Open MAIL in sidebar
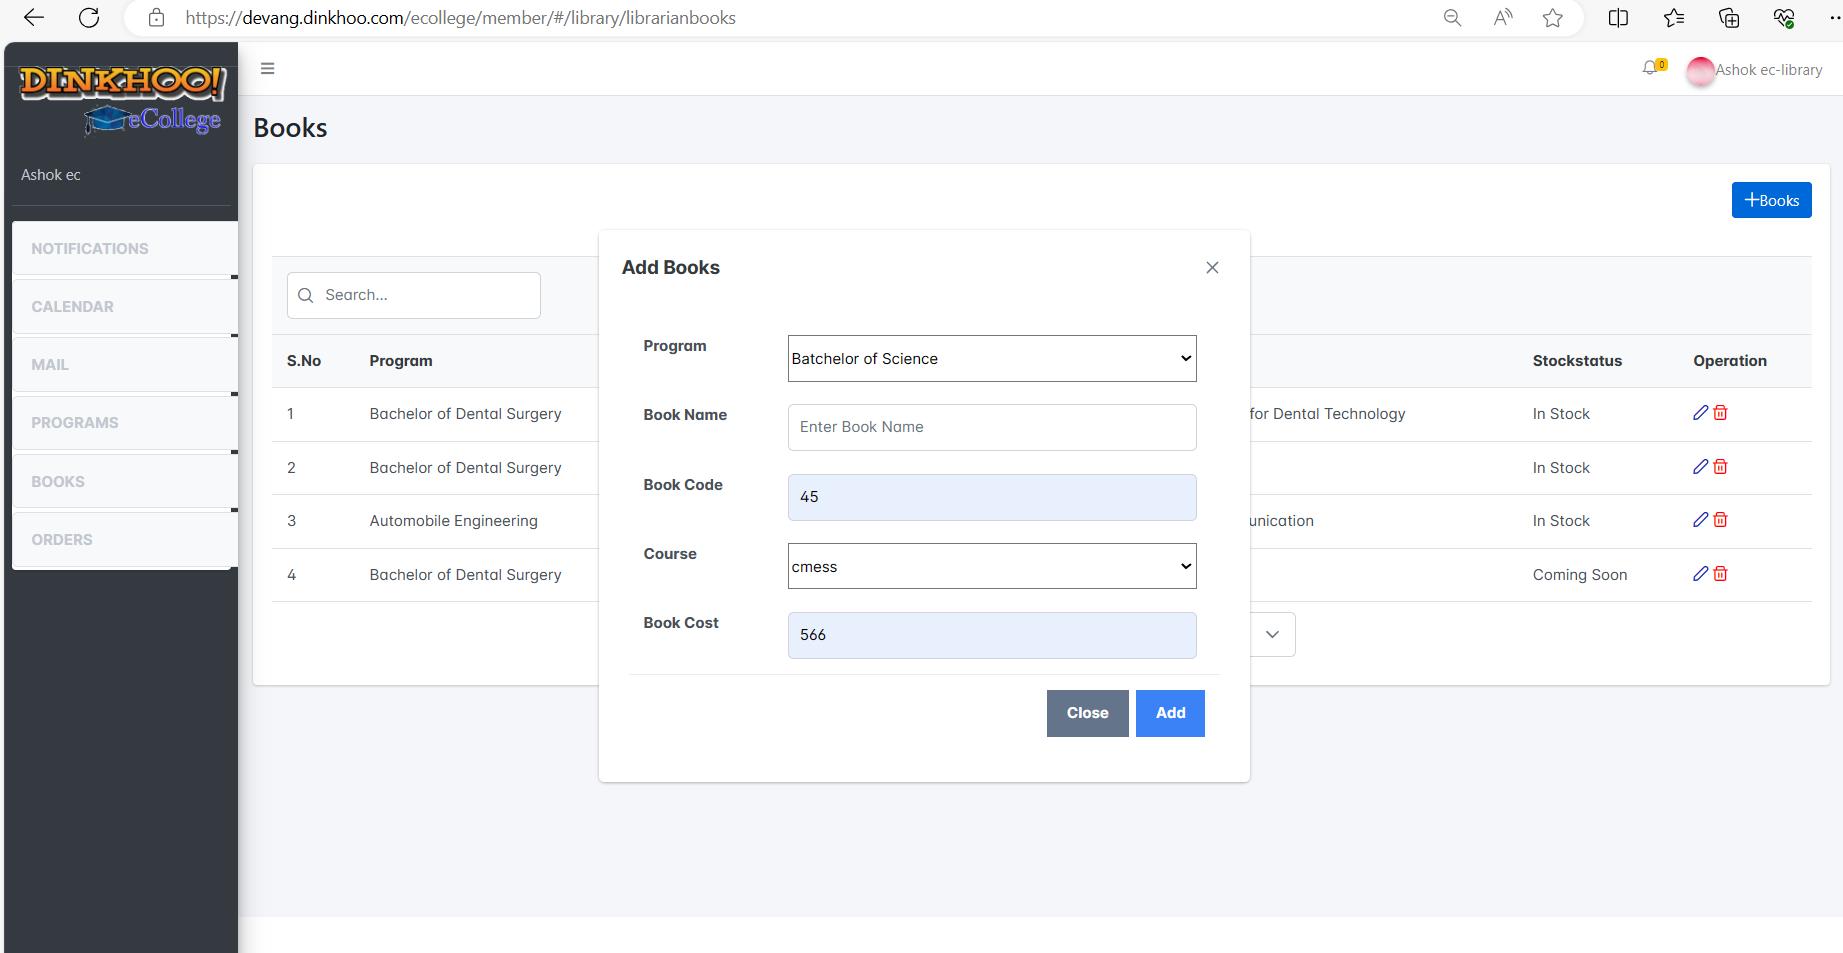This screenshot has width=1843, height=953. [x=124, y=365]
